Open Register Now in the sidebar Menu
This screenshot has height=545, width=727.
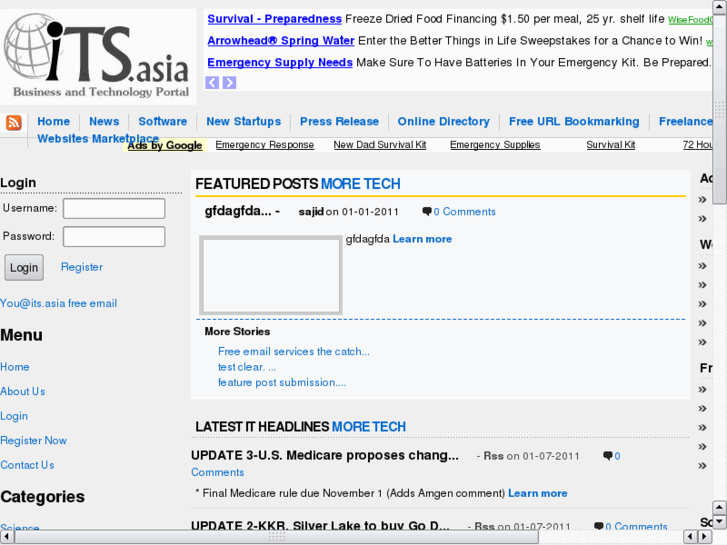[x=33, y=441]
